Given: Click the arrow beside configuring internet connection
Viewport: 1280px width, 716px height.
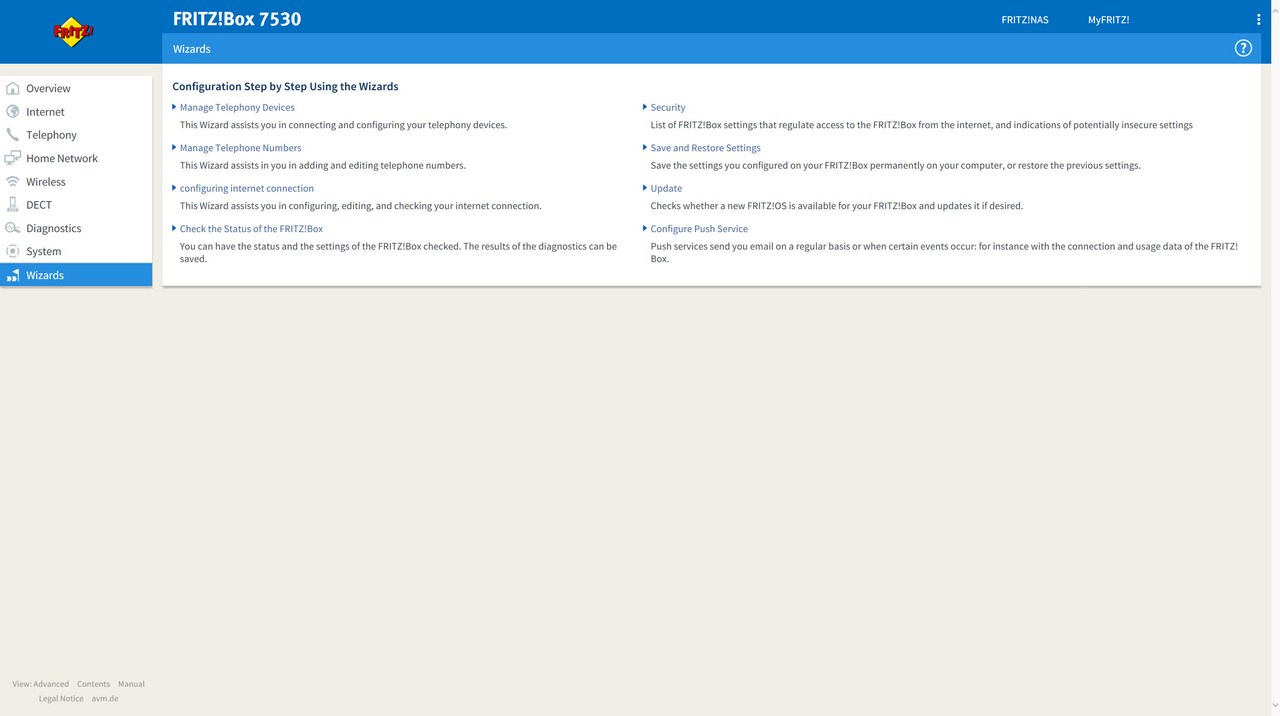Looking at the screenshot, I should point(174,188).
